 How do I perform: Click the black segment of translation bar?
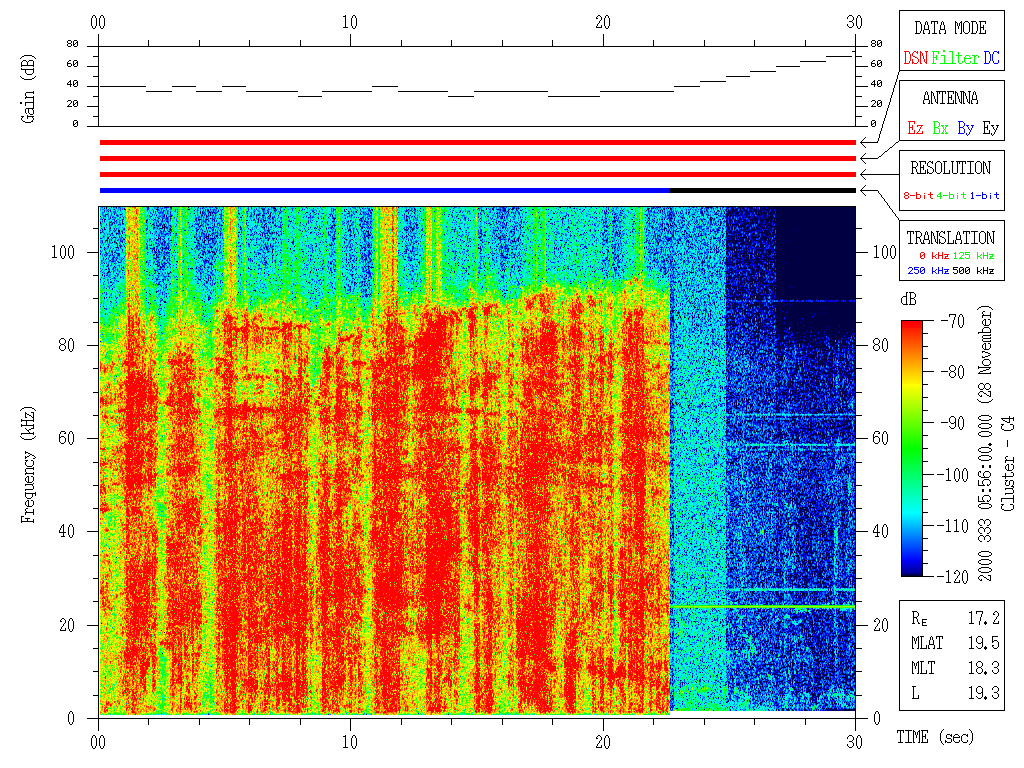pyautogui.click(x=762, y=190)
